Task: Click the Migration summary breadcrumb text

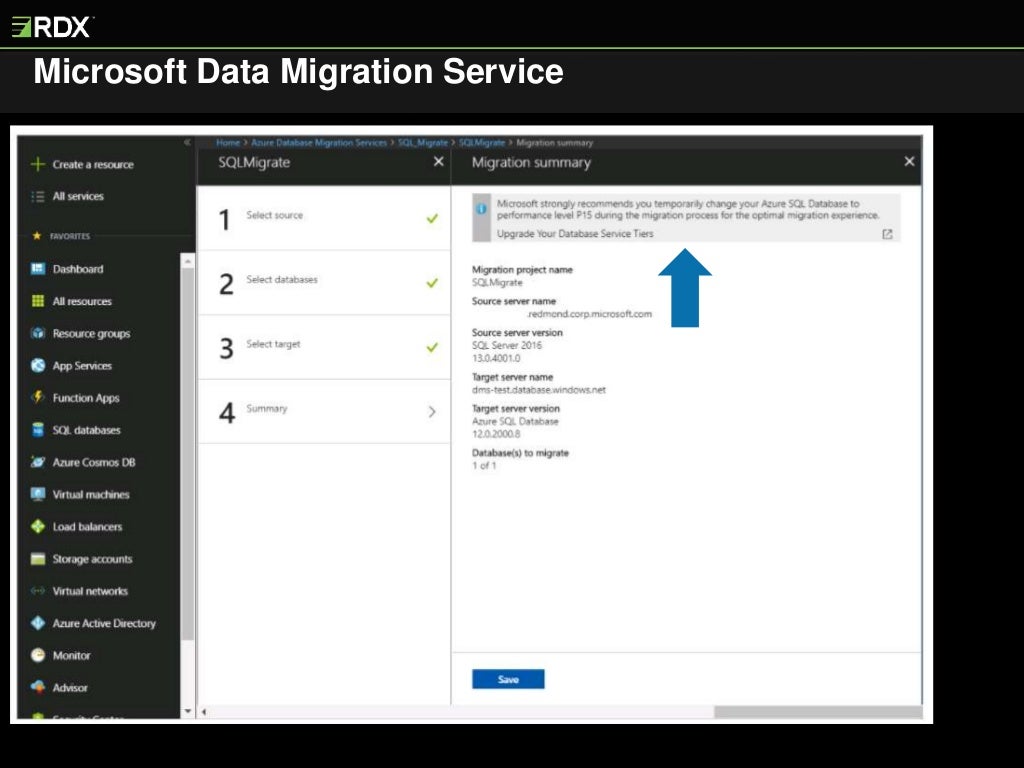Action: click(x=554, y=142)
